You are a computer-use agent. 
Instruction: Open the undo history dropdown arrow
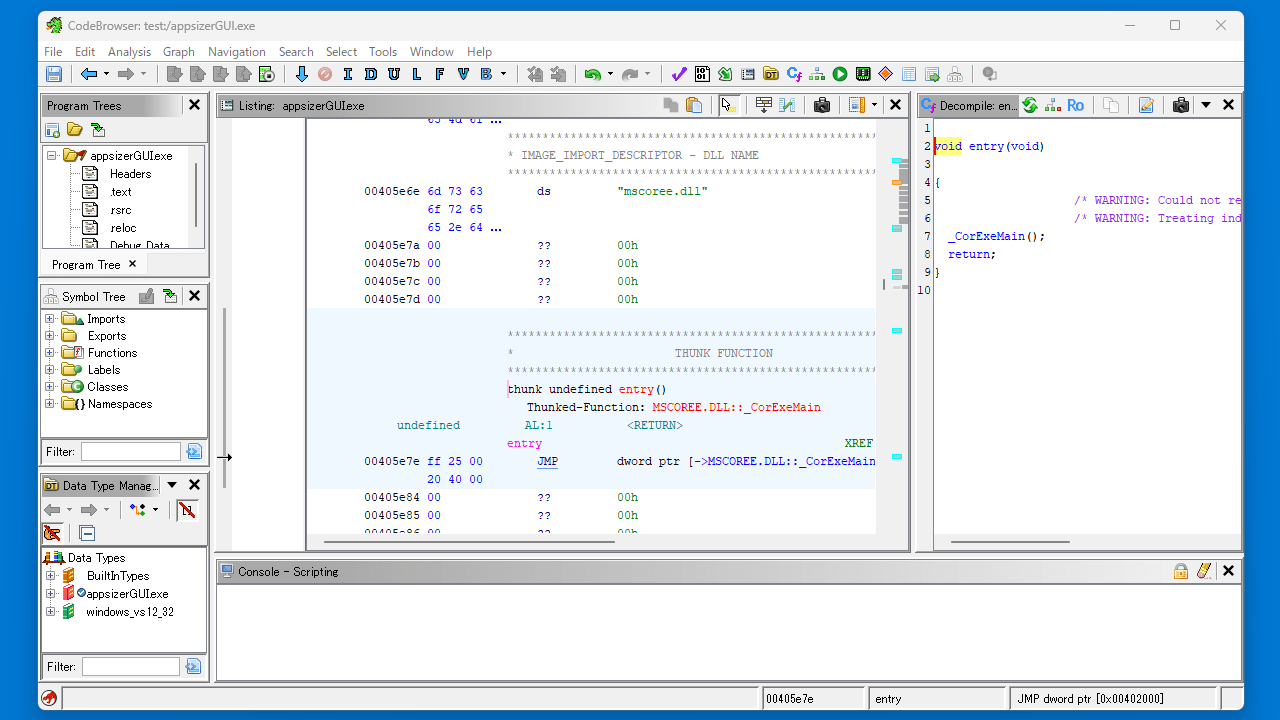(610, 74)
